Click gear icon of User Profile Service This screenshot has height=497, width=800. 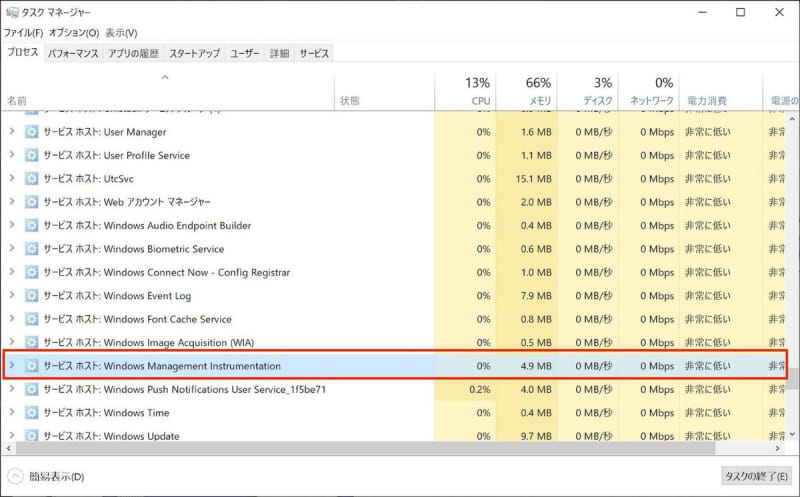click(x=32, y=156)
